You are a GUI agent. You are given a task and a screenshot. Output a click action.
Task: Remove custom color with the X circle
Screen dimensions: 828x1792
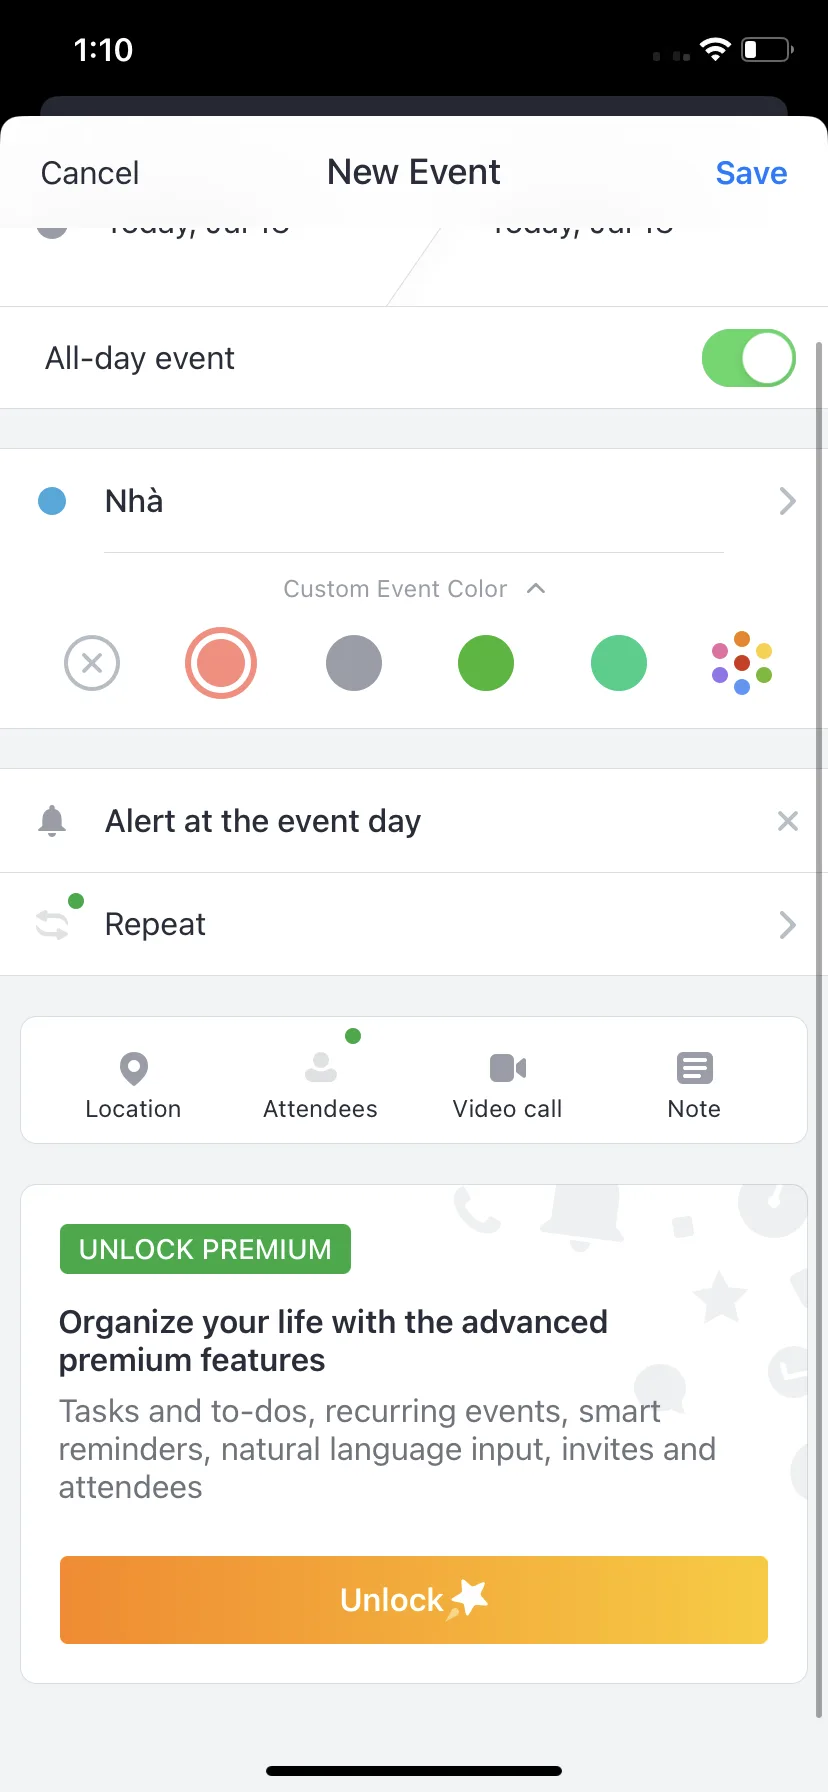(x=92, y=663)
